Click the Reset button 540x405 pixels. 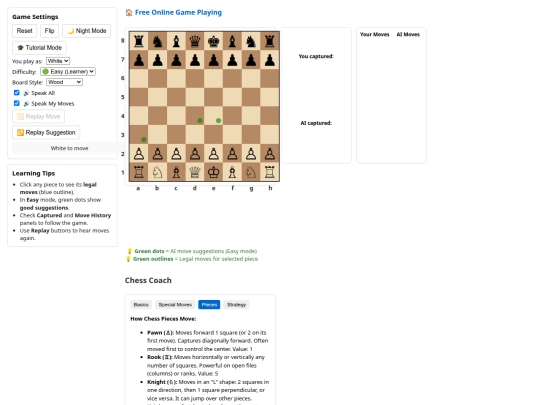click(24, 31)
